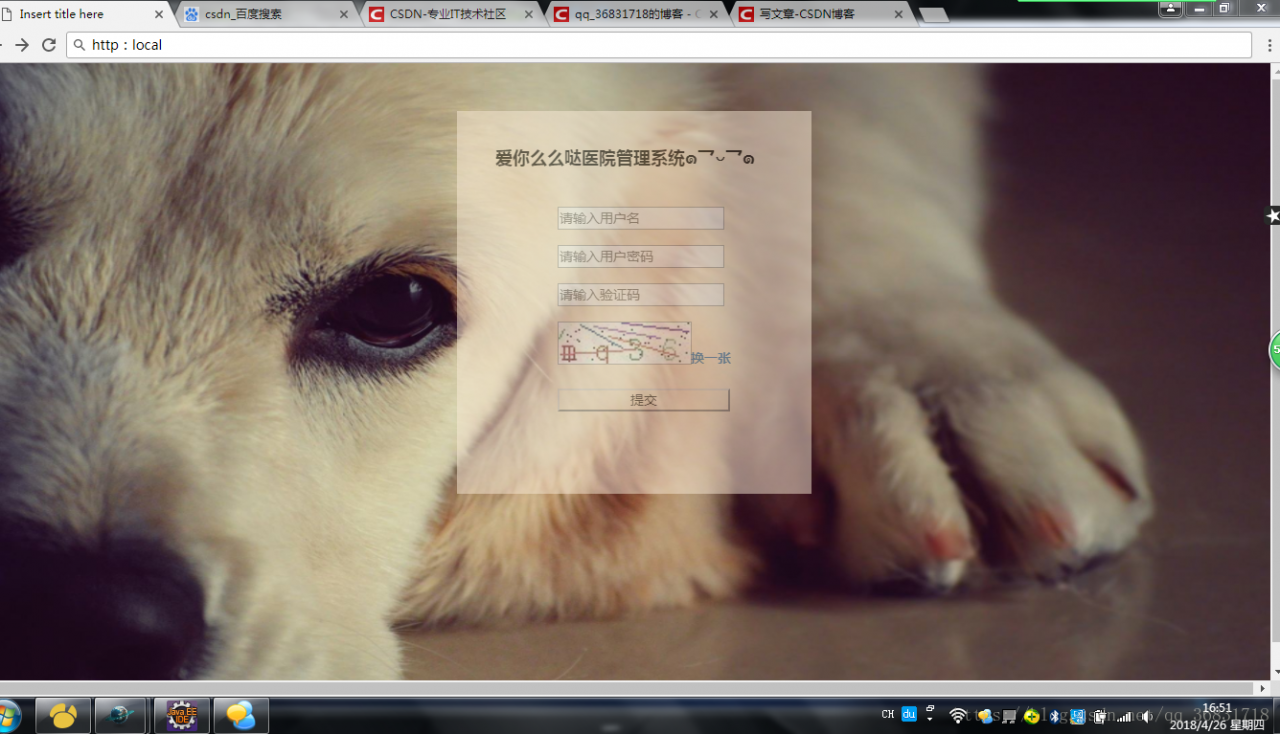Click the Bluetooth tray icon

[x=1054, y=716]
